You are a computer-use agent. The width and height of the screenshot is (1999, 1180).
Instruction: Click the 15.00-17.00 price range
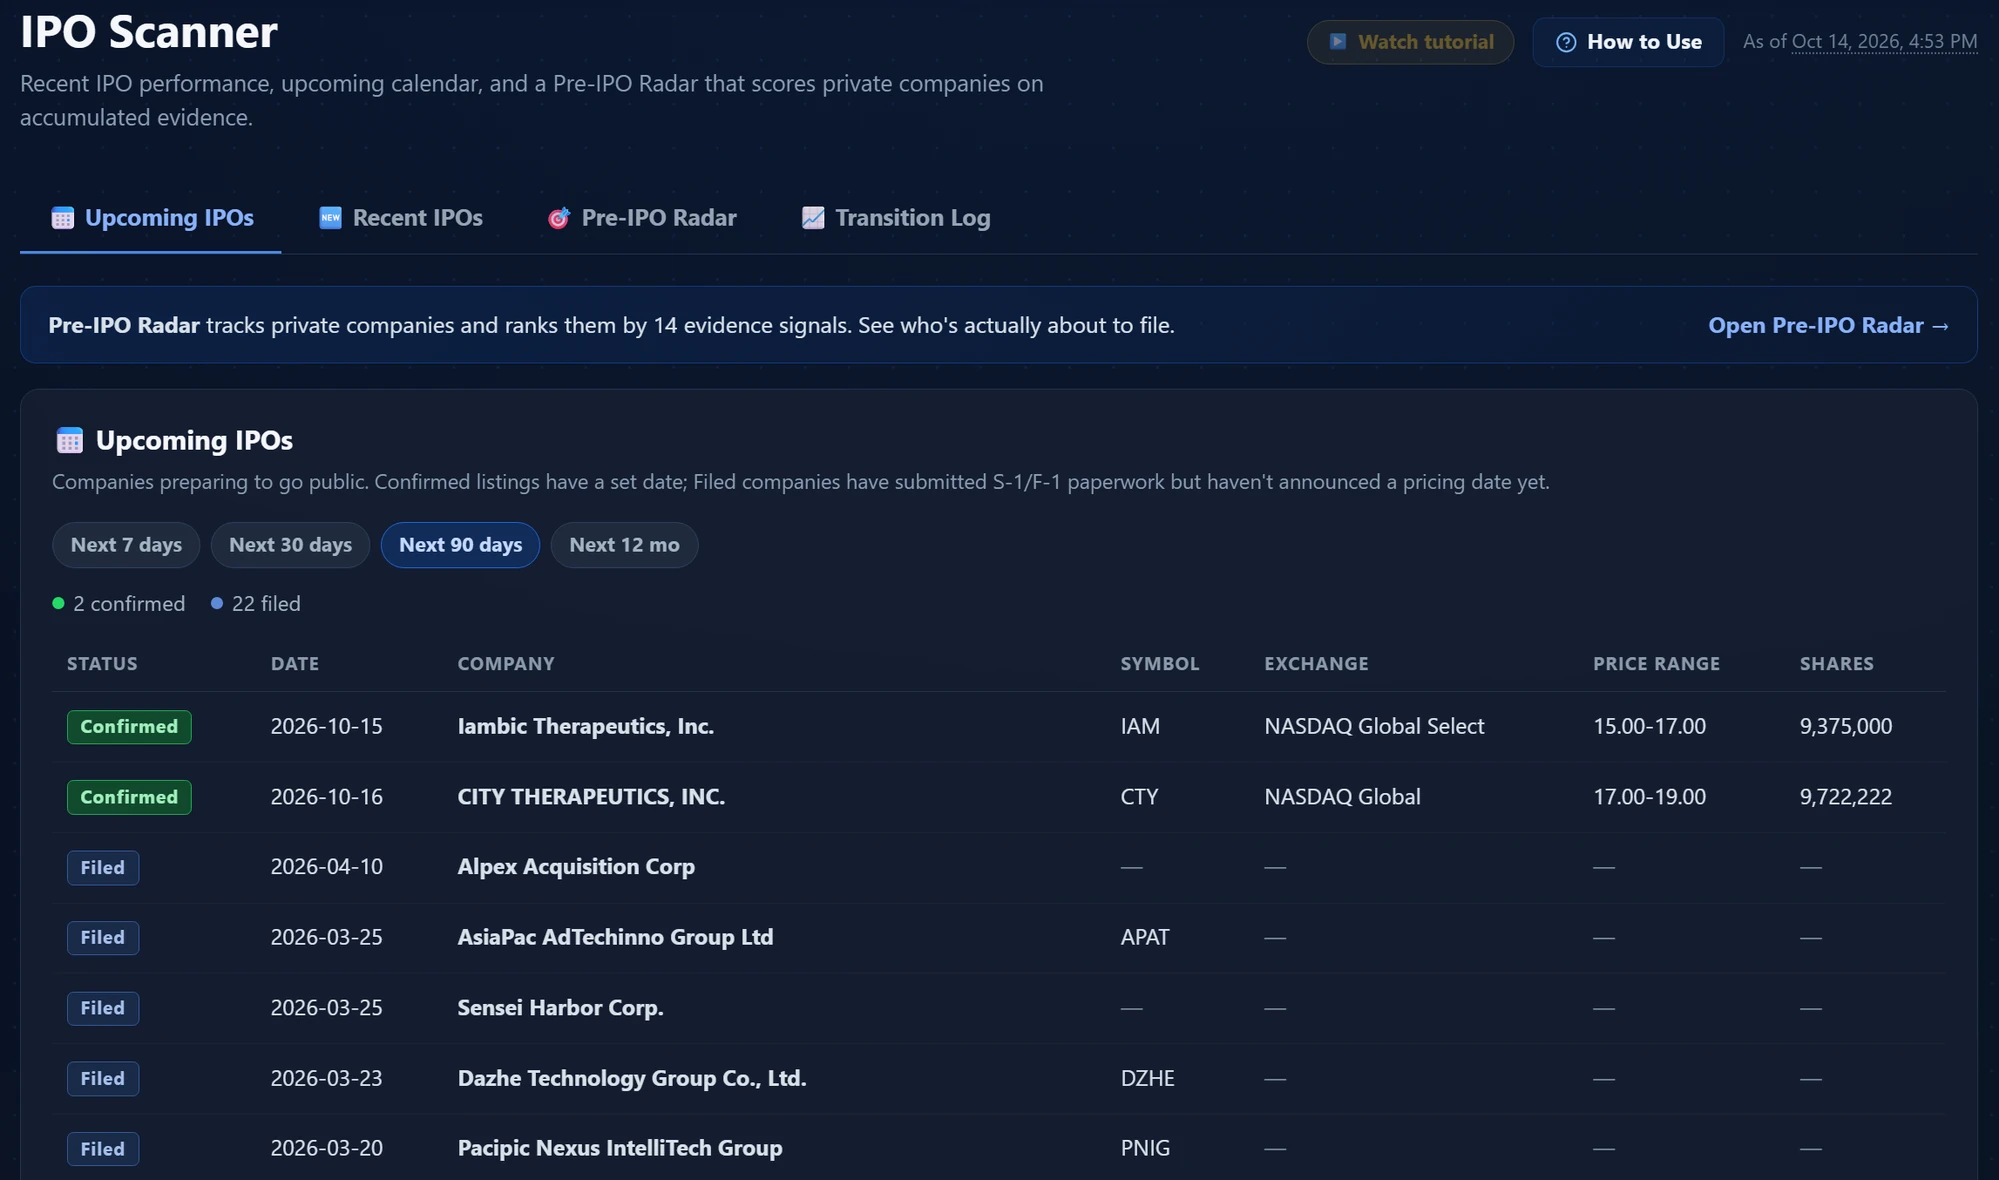pyautogui.click(x=1649, y=727)
